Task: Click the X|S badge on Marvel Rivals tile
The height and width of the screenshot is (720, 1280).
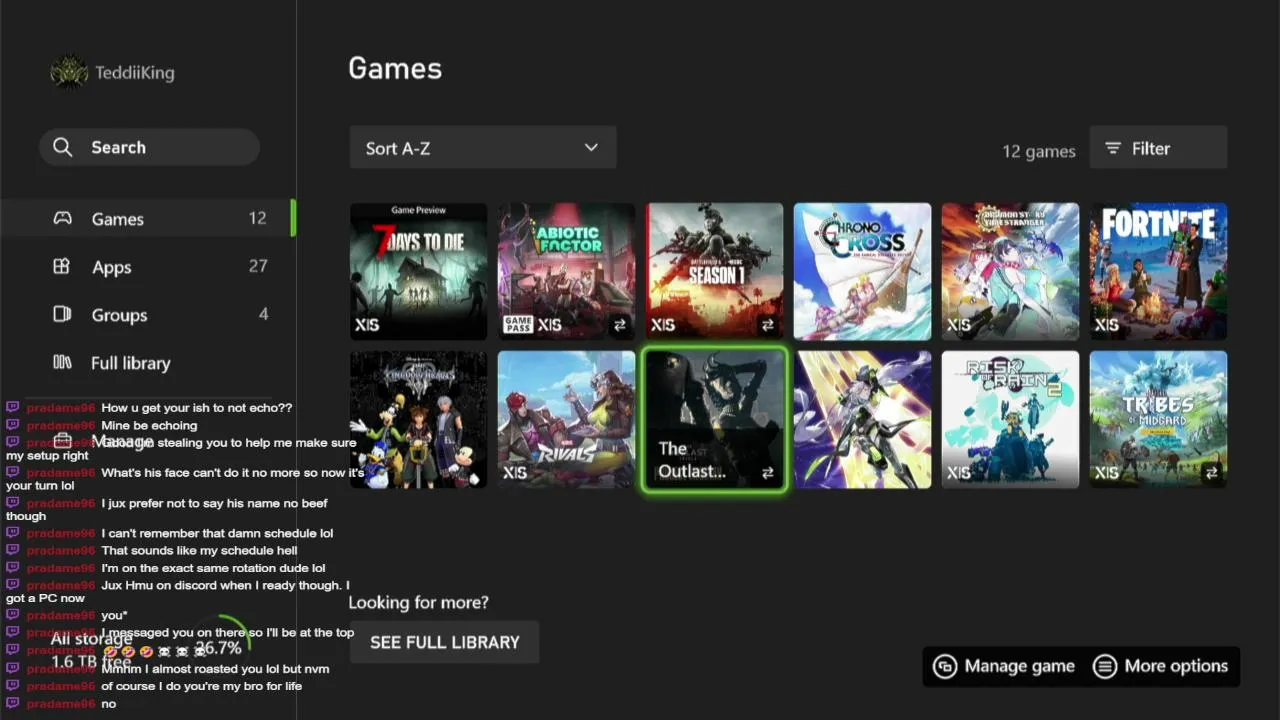Action: point(514,473)
